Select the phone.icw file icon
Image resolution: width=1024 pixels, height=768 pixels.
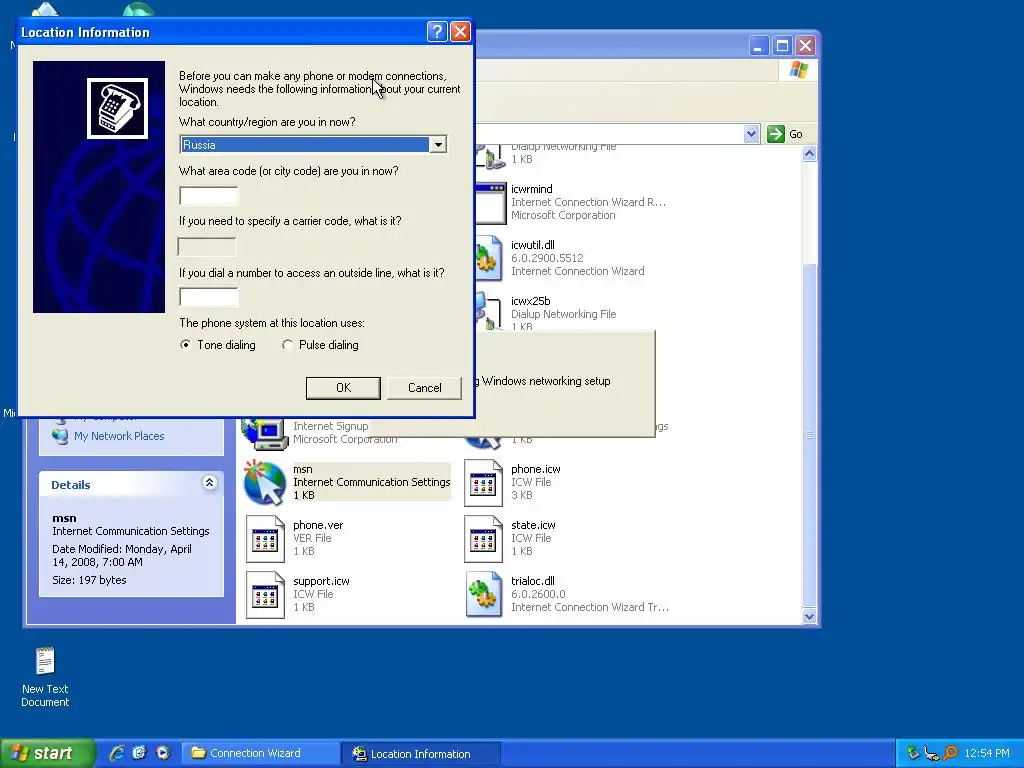[x=483, y=483]
